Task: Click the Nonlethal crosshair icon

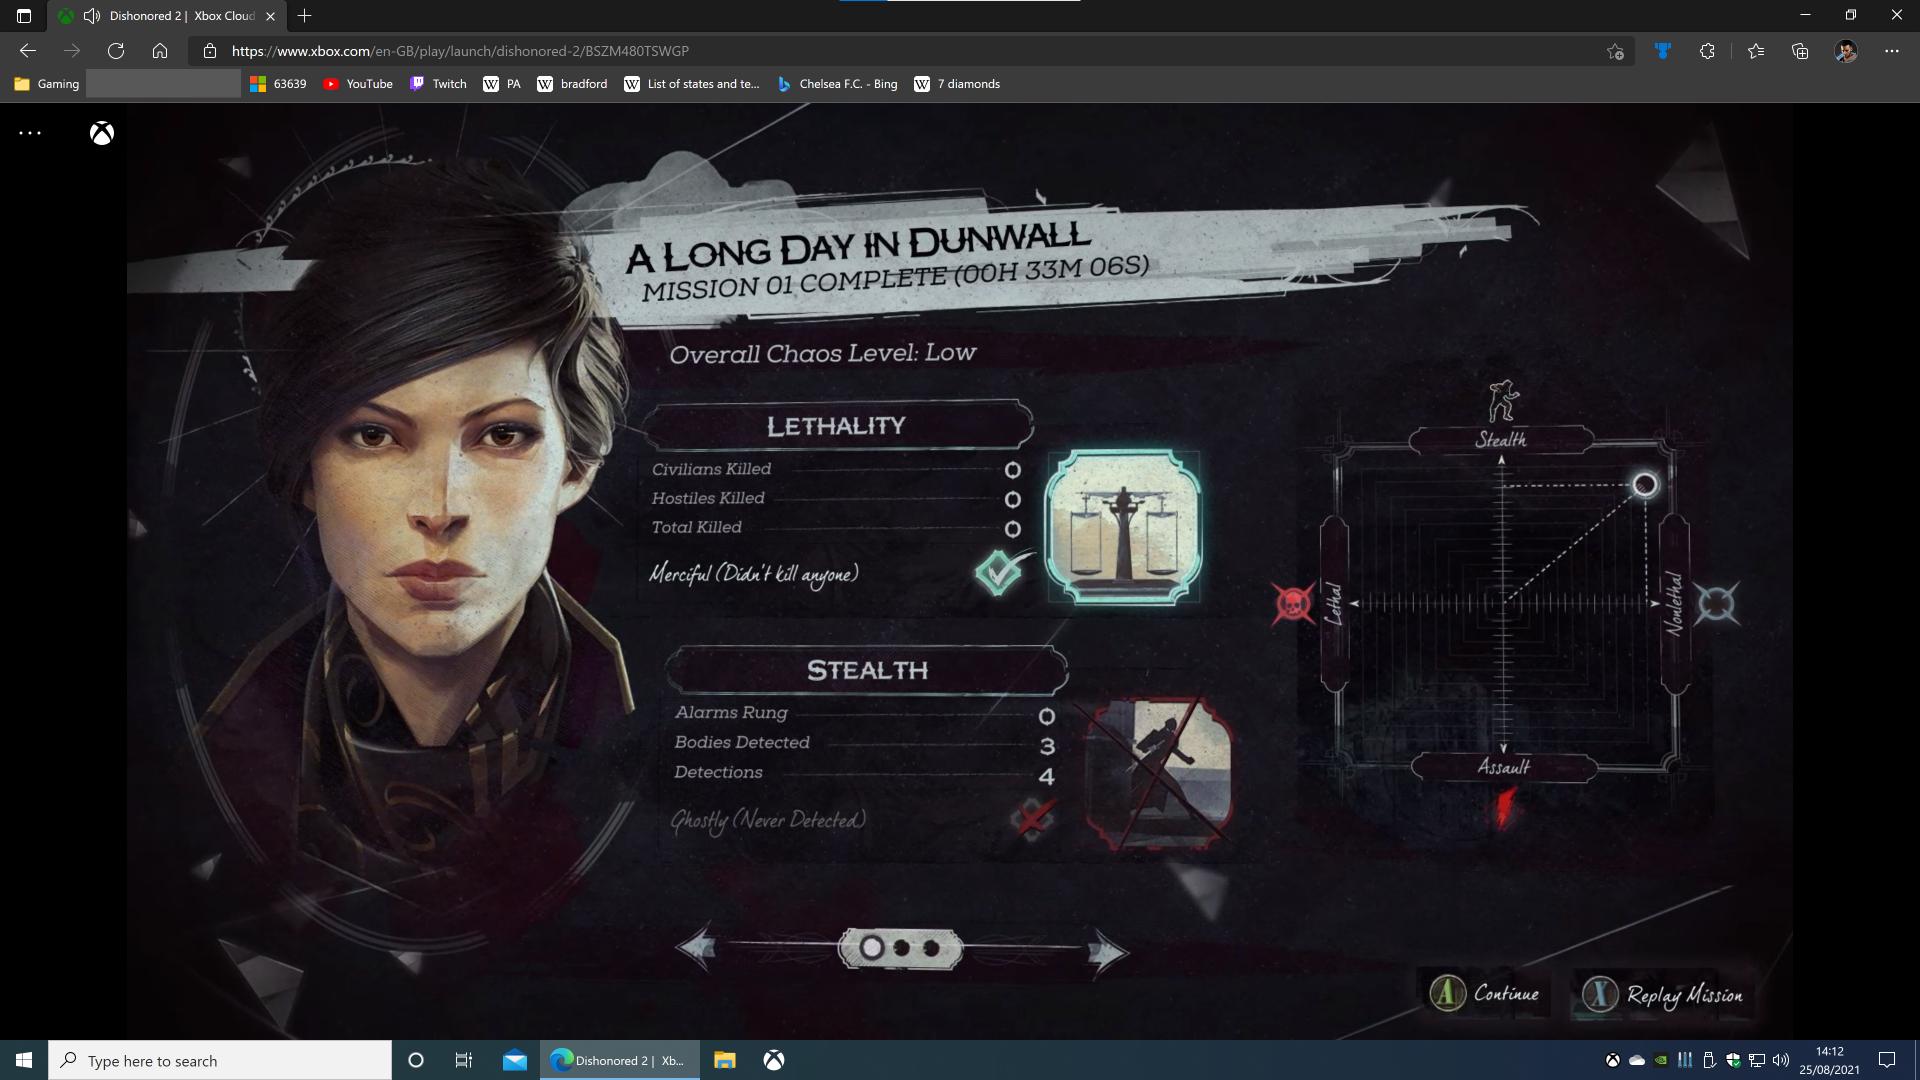Action: 1717,604
